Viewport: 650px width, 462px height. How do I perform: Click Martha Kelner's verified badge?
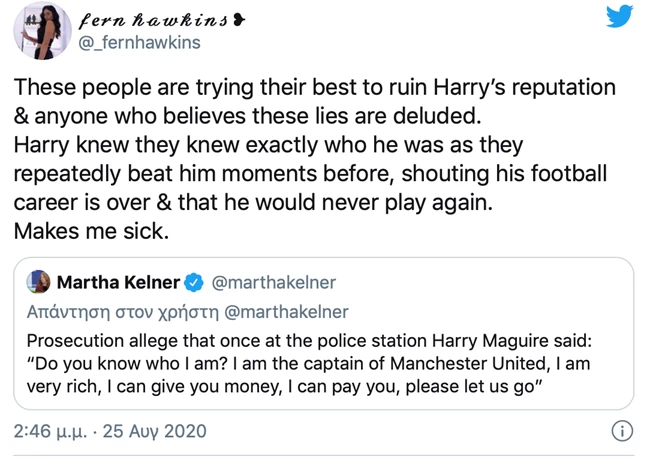point(194,283)
